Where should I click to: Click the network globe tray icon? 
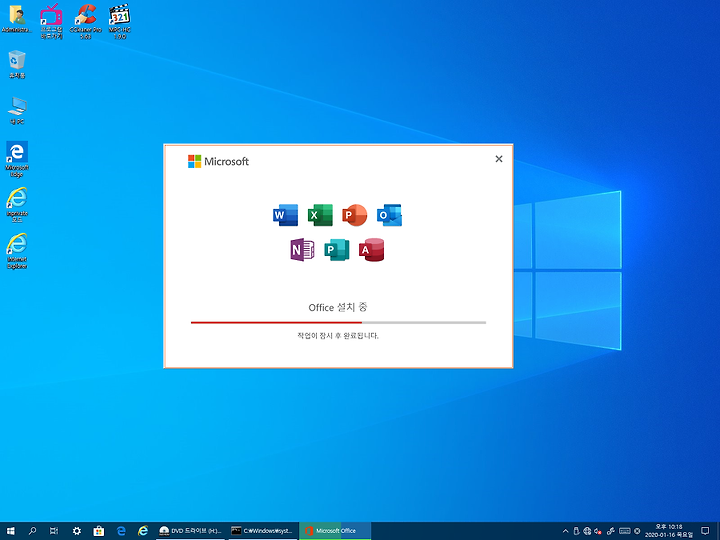pyautogui.click(x=587, y=531)
